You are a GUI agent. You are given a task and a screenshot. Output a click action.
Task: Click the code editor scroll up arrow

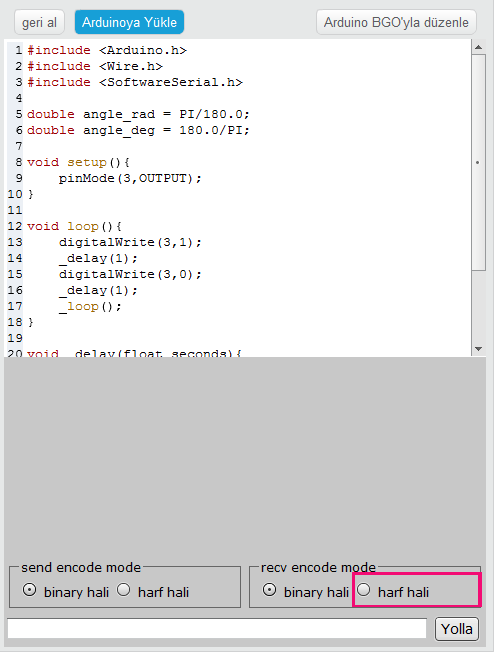[478, 47]
